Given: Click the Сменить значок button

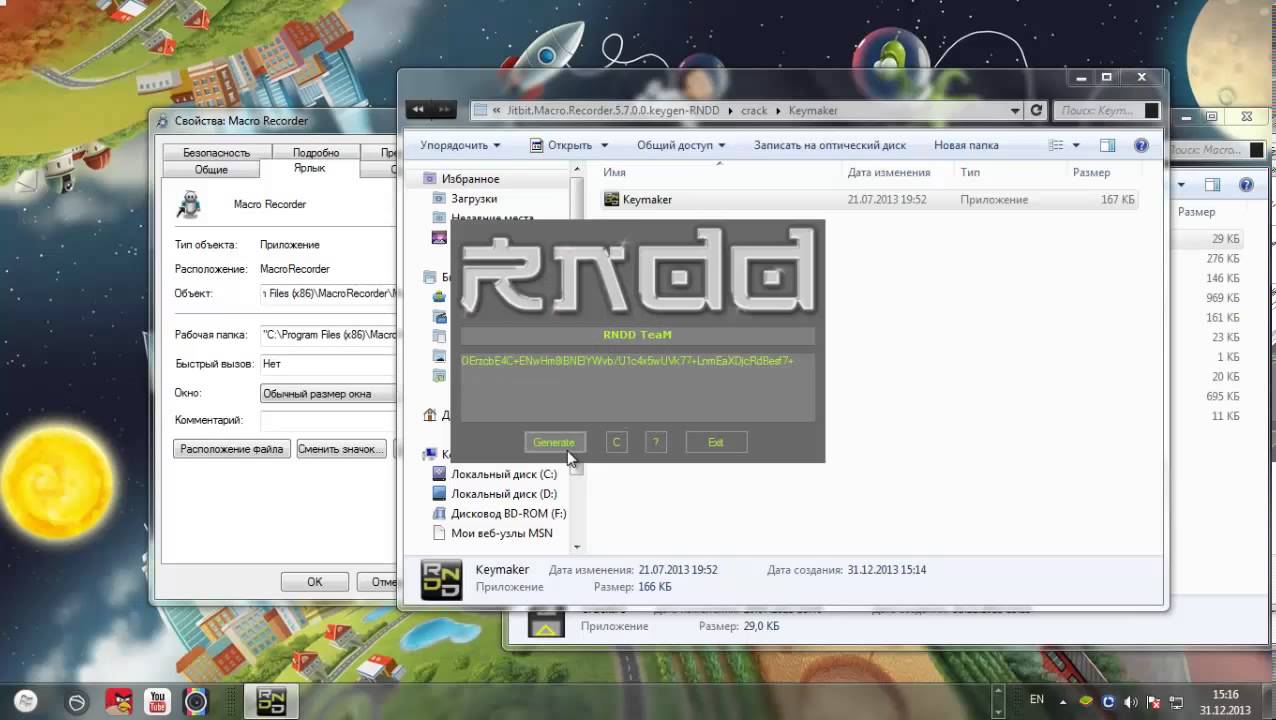Looking at the screenshot, I should click(x=341, y=449).
